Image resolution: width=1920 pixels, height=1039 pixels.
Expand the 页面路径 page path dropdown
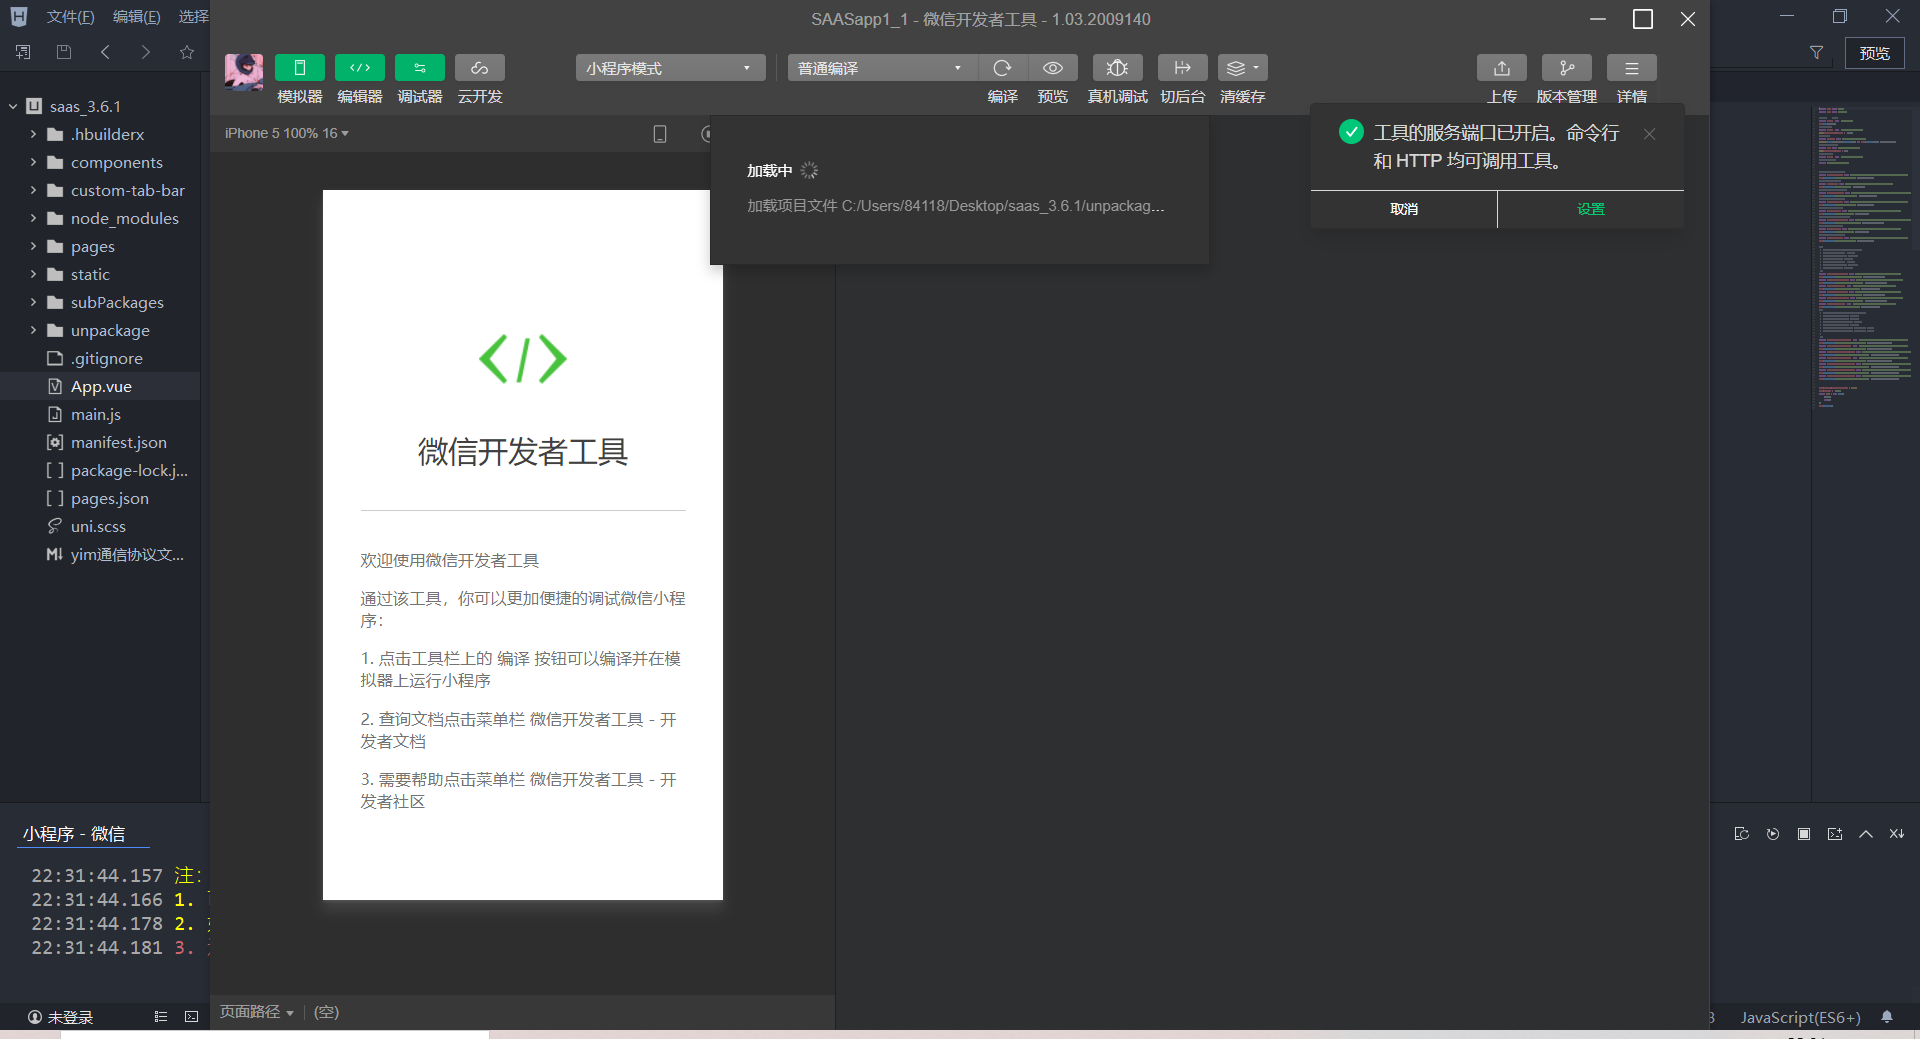[x=256, y=1012]
